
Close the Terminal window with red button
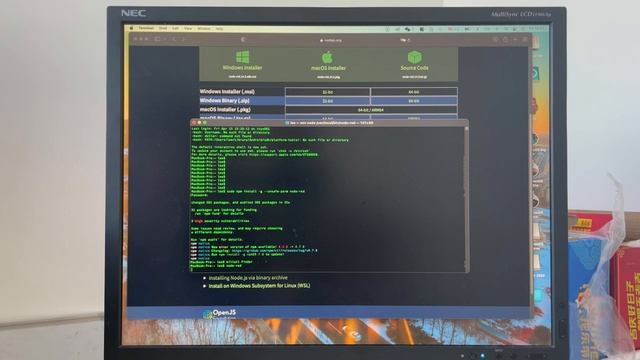point(194,122)
